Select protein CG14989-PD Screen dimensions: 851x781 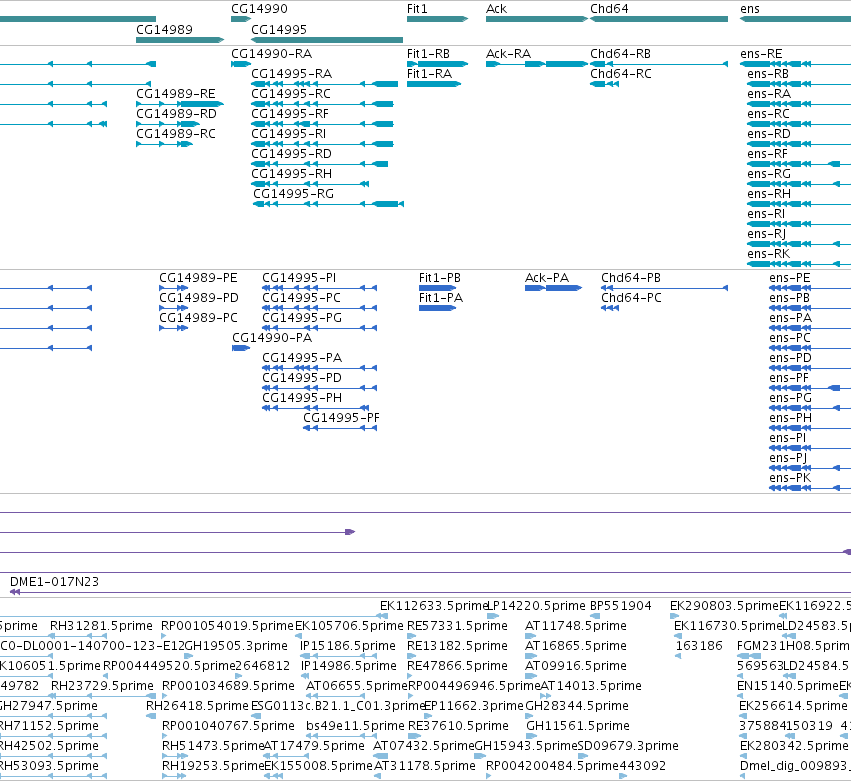click(x=174, y=308)
